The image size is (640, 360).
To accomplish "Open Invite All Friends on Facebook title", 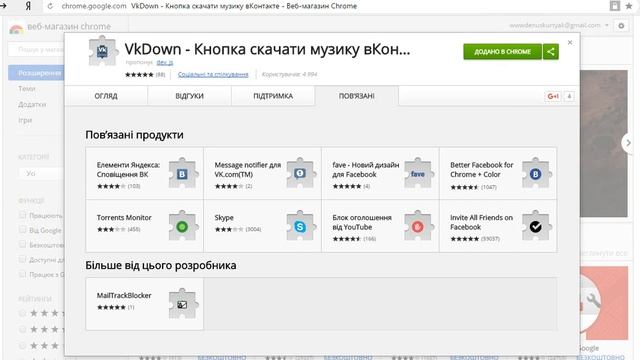I will coord(482,222).
